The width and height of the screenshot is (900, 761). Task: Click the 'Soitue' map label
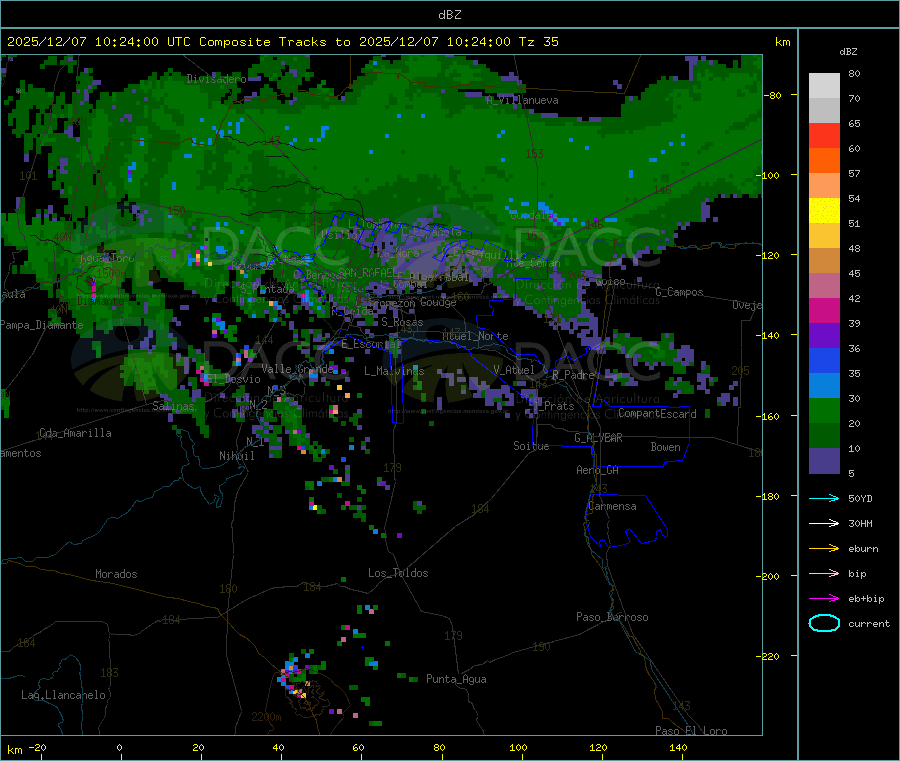tap(531, 446)
